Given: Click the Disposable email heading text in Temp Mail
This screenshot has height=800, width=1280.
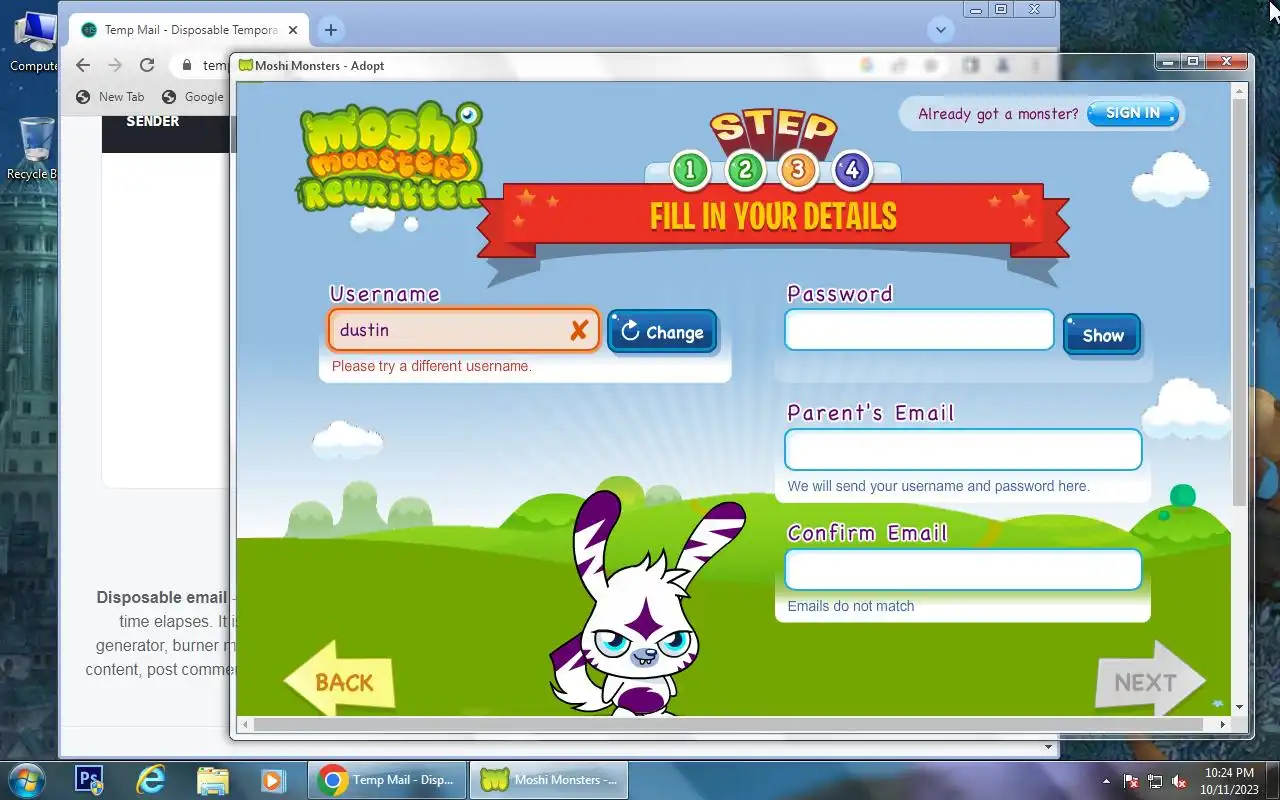Looking at the screenshot, I should [162, 597].
